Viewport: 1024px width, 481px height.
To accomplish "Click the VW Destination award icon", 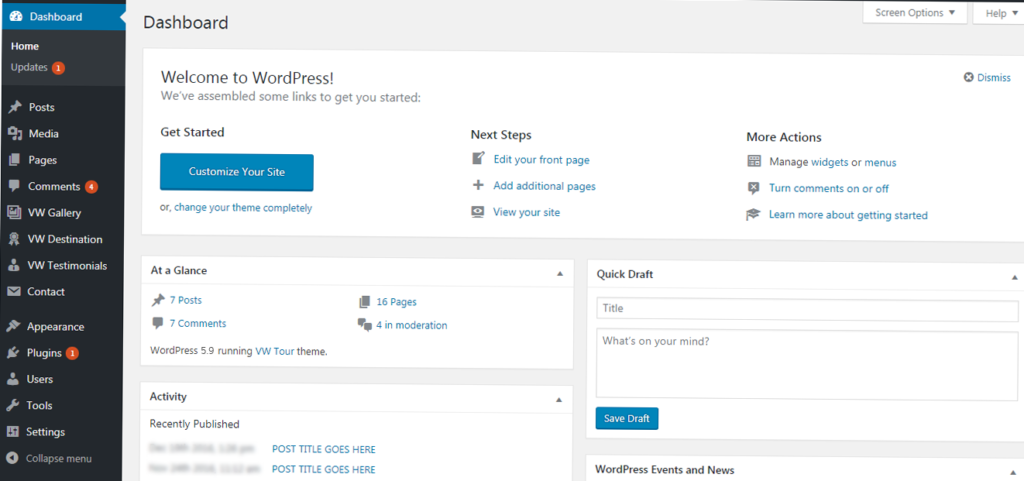I will [14, 239].
